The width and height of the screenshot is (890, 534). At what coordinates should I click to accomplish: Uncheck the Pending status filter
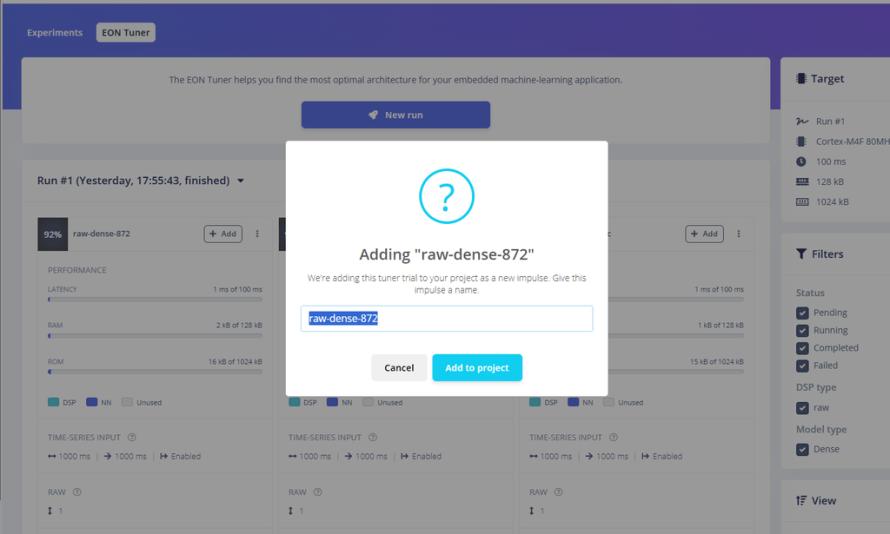pos(802,313)
